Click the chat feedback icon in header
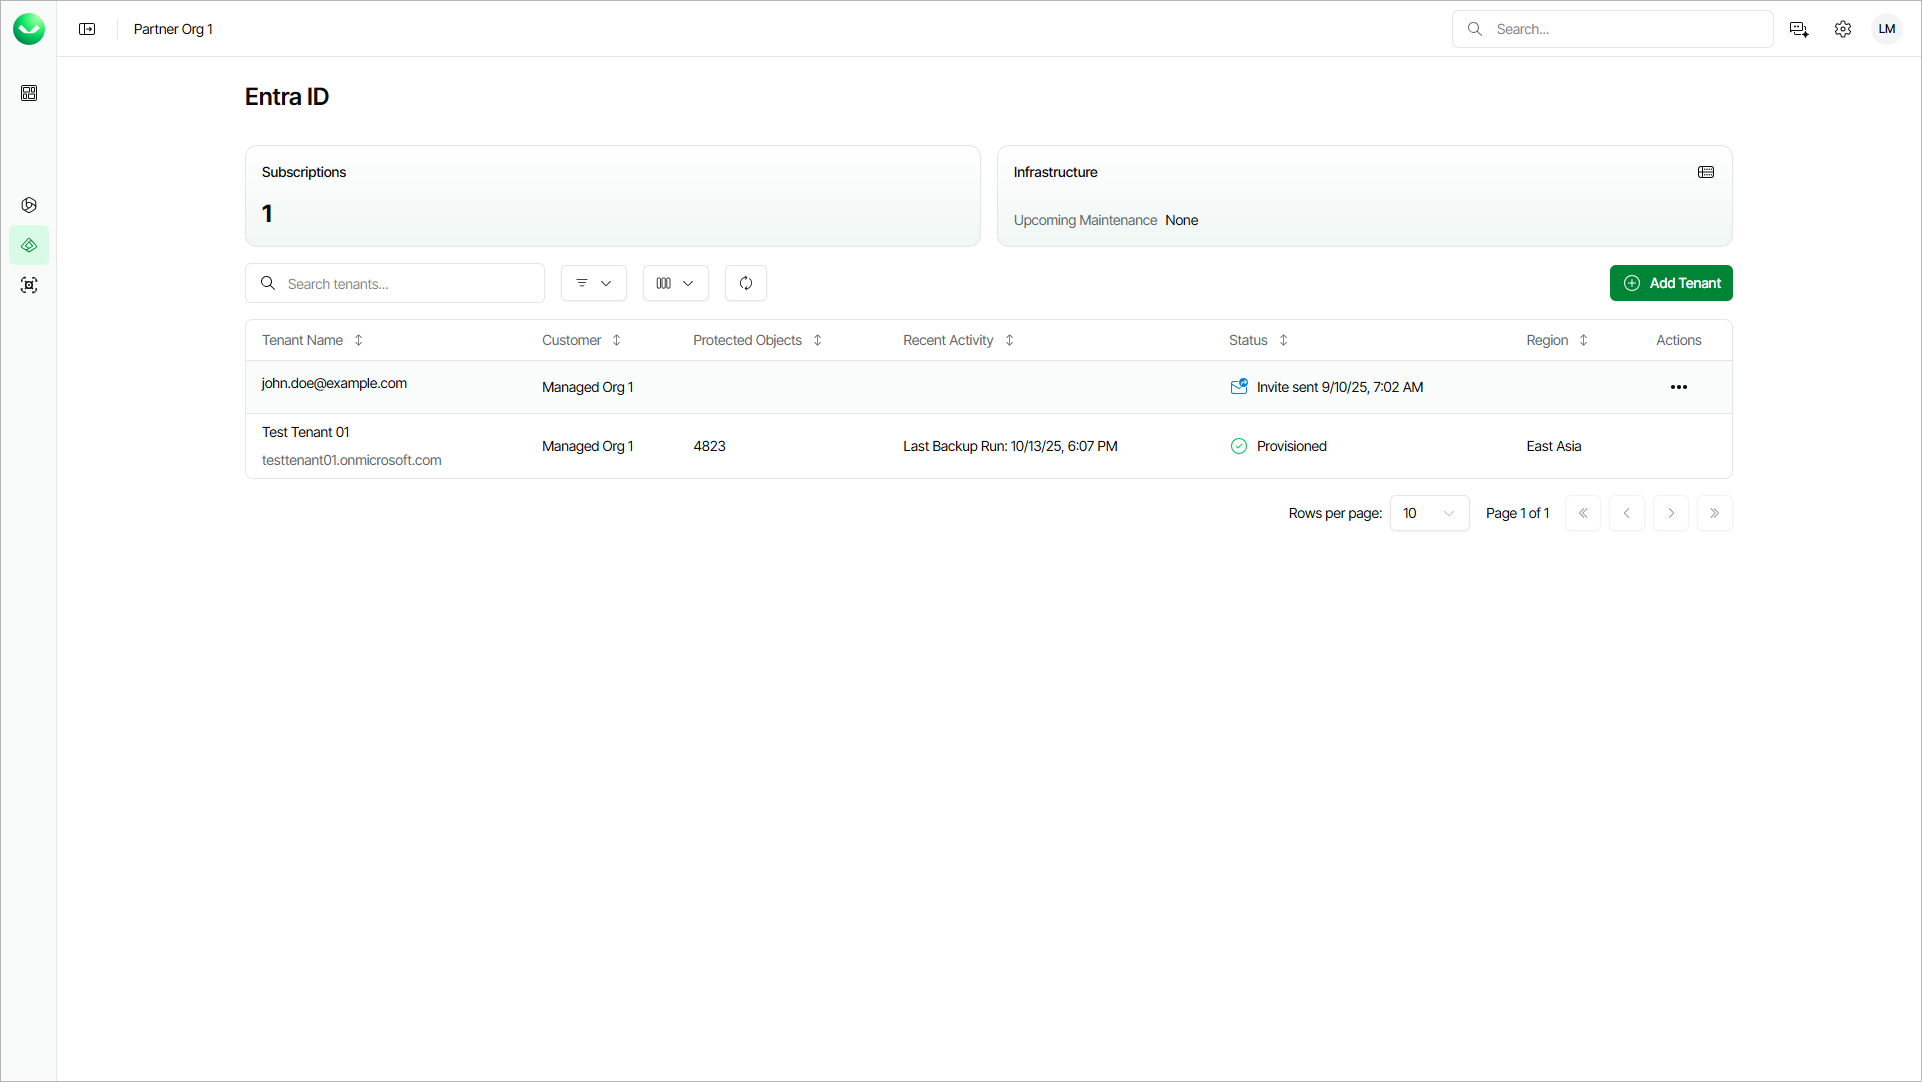Image resolution: width=1922 pixels, height=1082 pixels. [x=1799, y=29]
